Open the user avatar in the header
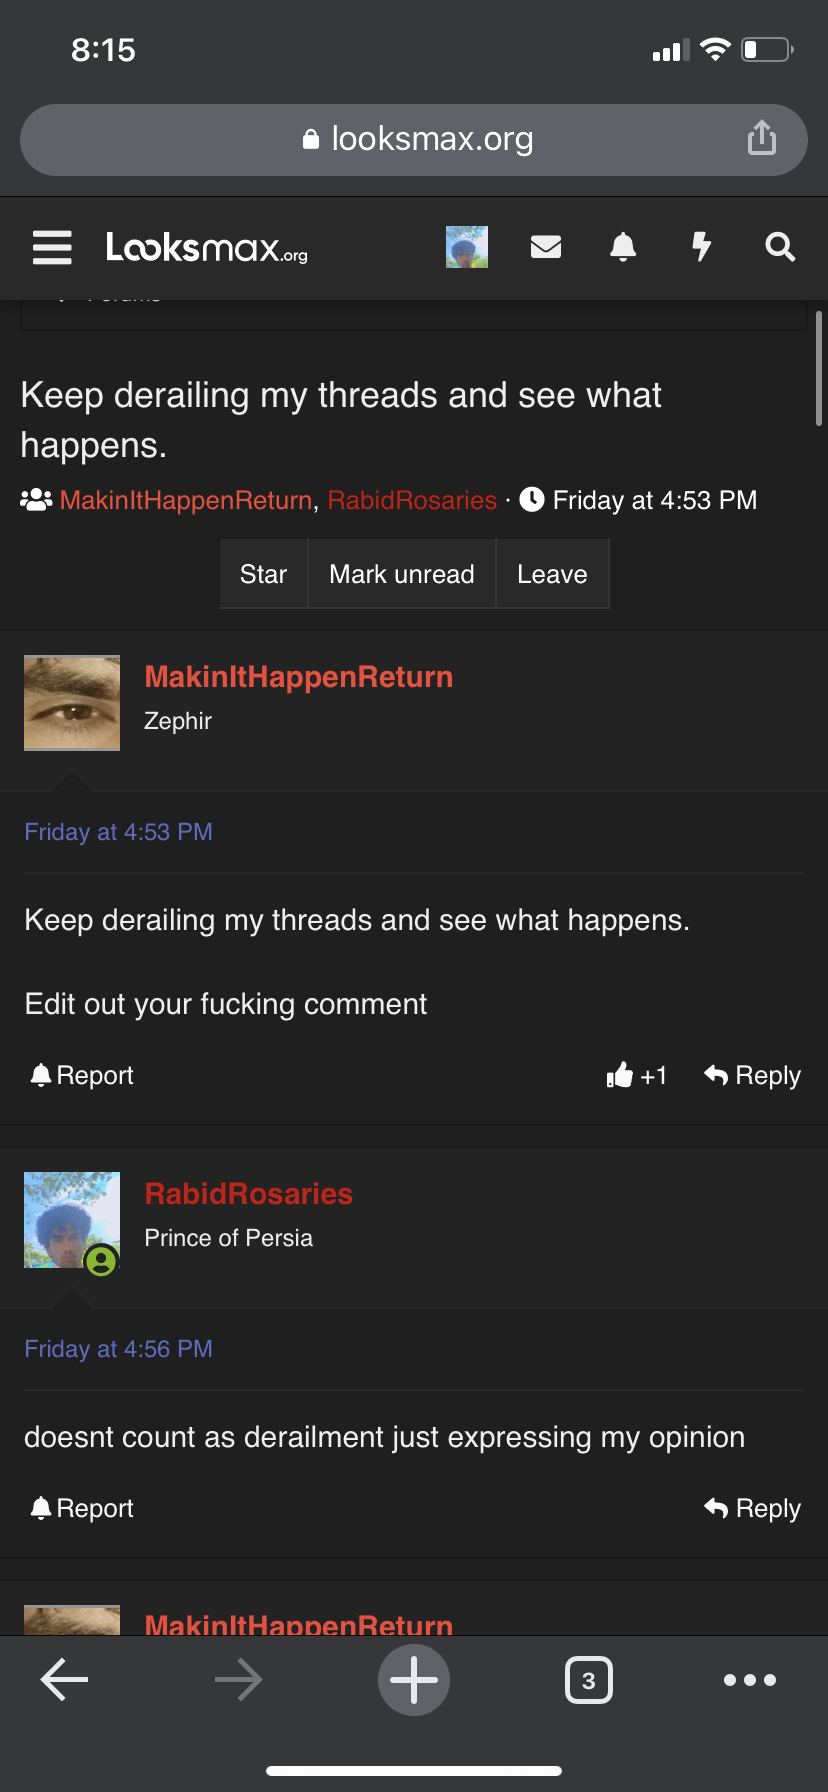828x1792 pixels. [x=467, y=247]
